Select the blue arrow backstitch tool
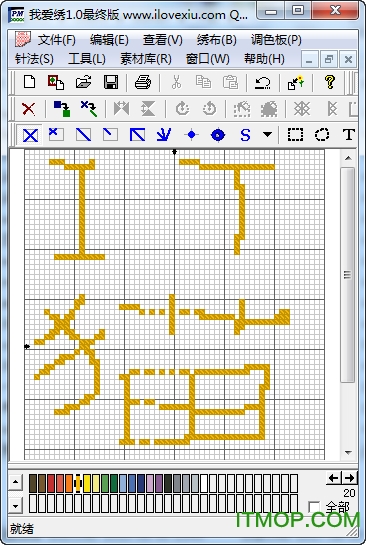Screen dimensions: 366x545 (x=164, y=135)
